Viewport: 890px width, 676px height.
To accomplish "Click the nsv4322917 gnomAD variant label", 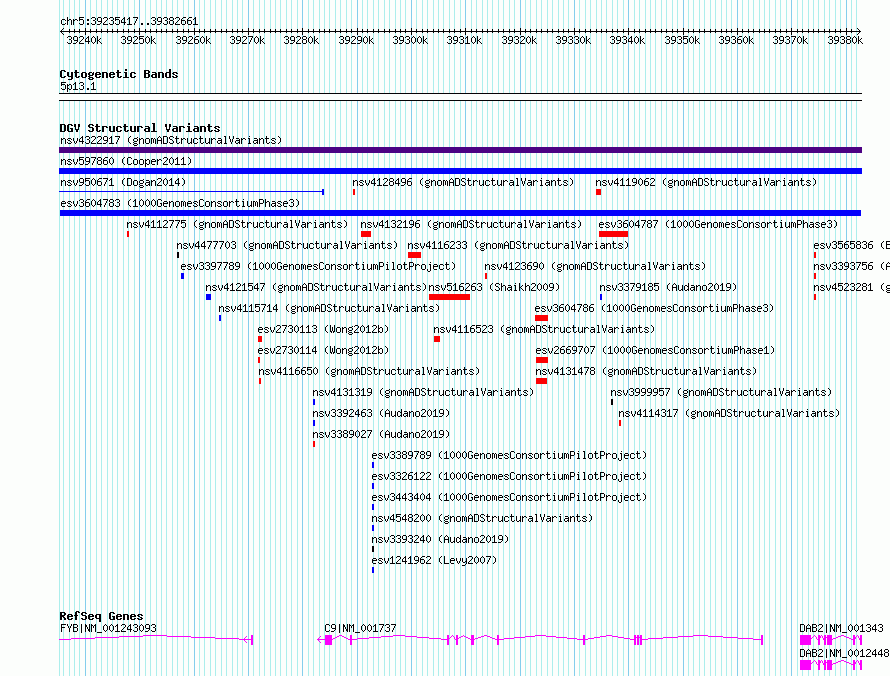I will (171, 140).
